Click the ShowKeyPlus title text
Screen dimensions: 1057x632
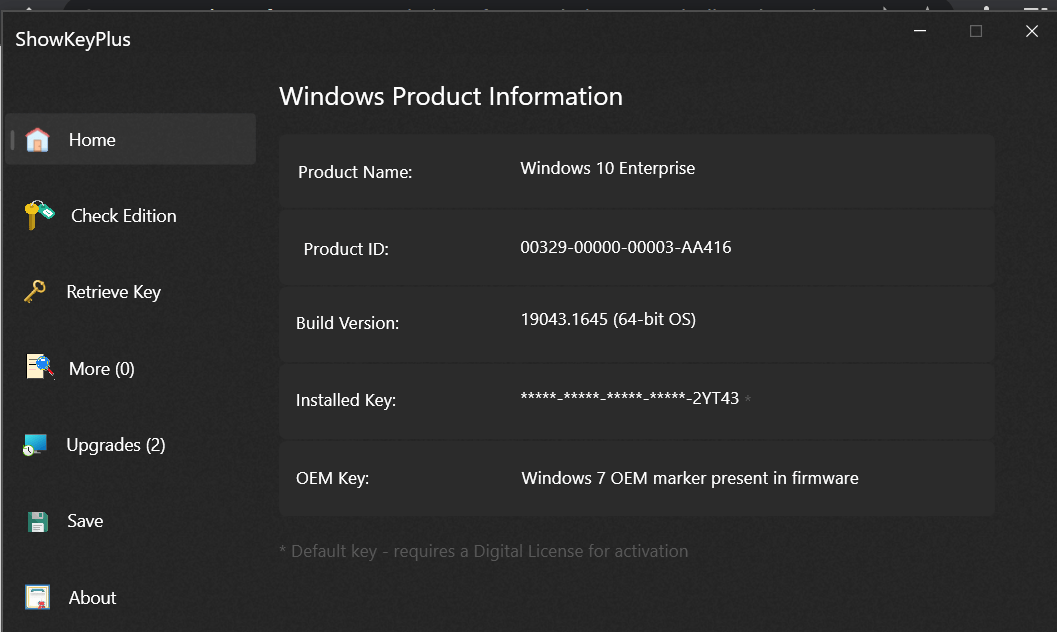click(x=73, y=40)
